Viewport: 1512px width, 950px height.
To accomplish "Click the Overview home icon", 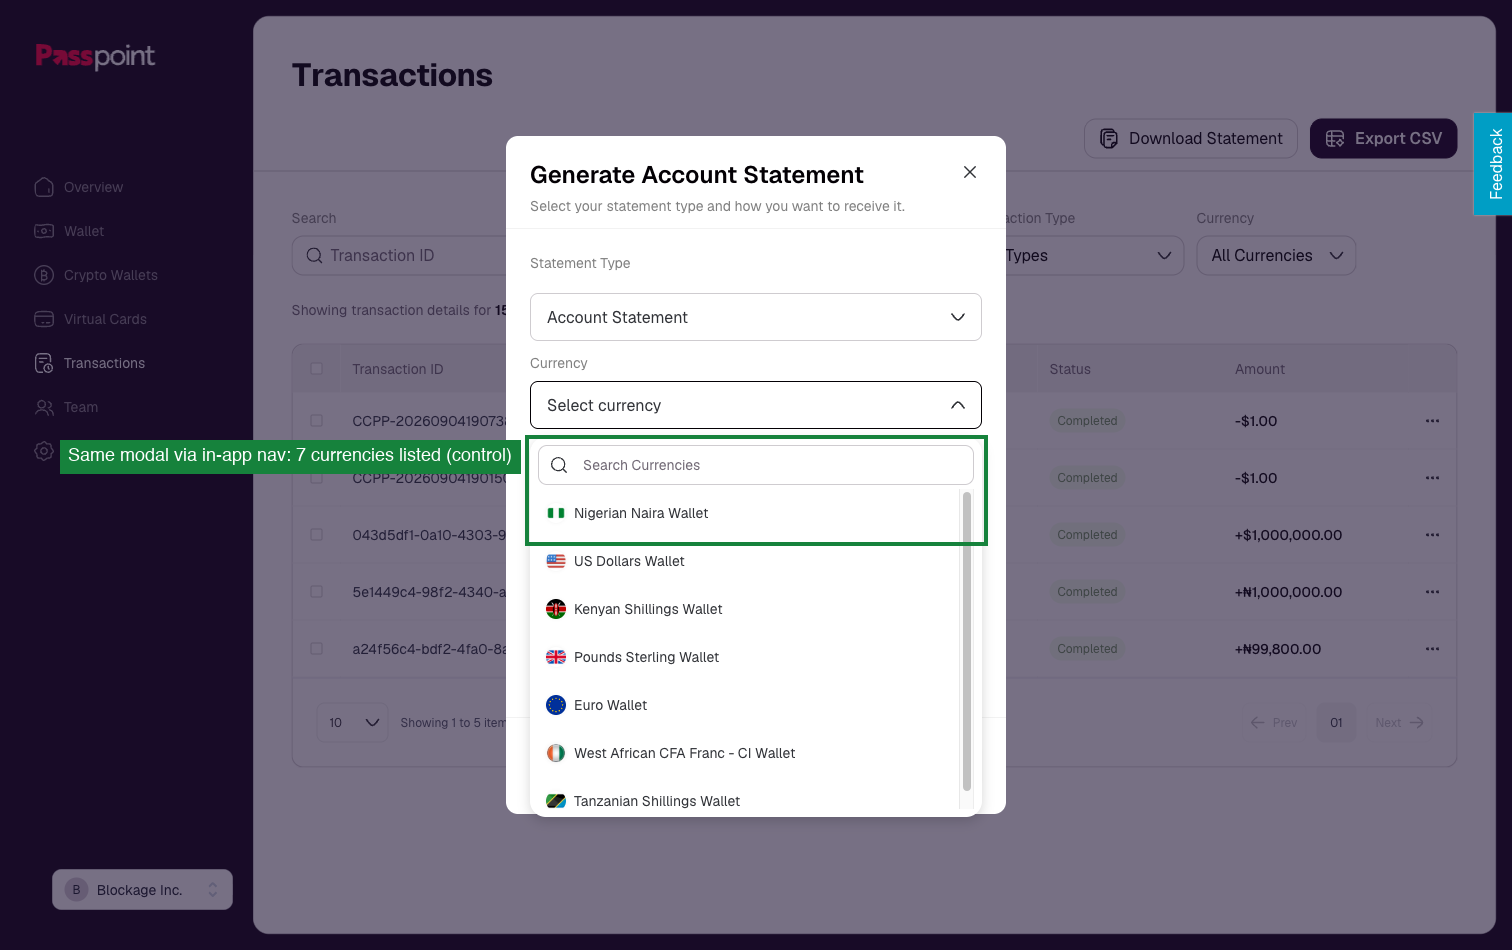I will click(44, 187).
